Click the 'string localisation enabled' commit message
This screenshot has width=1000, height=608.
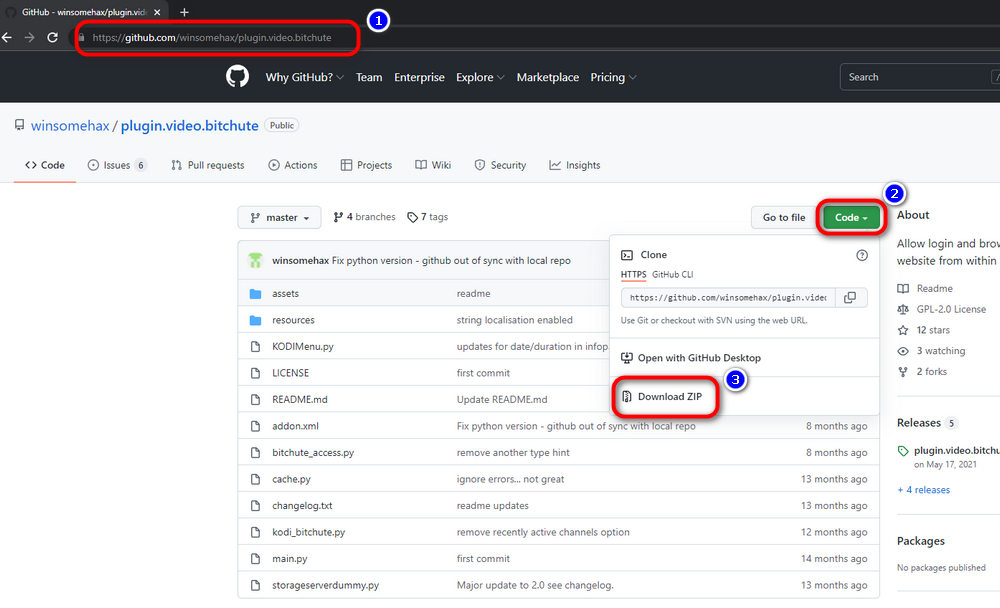point(515,320)
